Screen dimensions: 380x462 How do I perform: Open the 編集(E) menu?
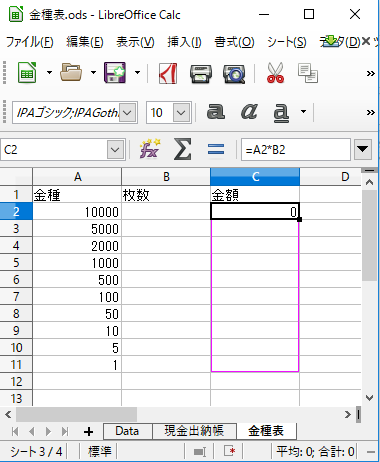click(x=85, y=42)
